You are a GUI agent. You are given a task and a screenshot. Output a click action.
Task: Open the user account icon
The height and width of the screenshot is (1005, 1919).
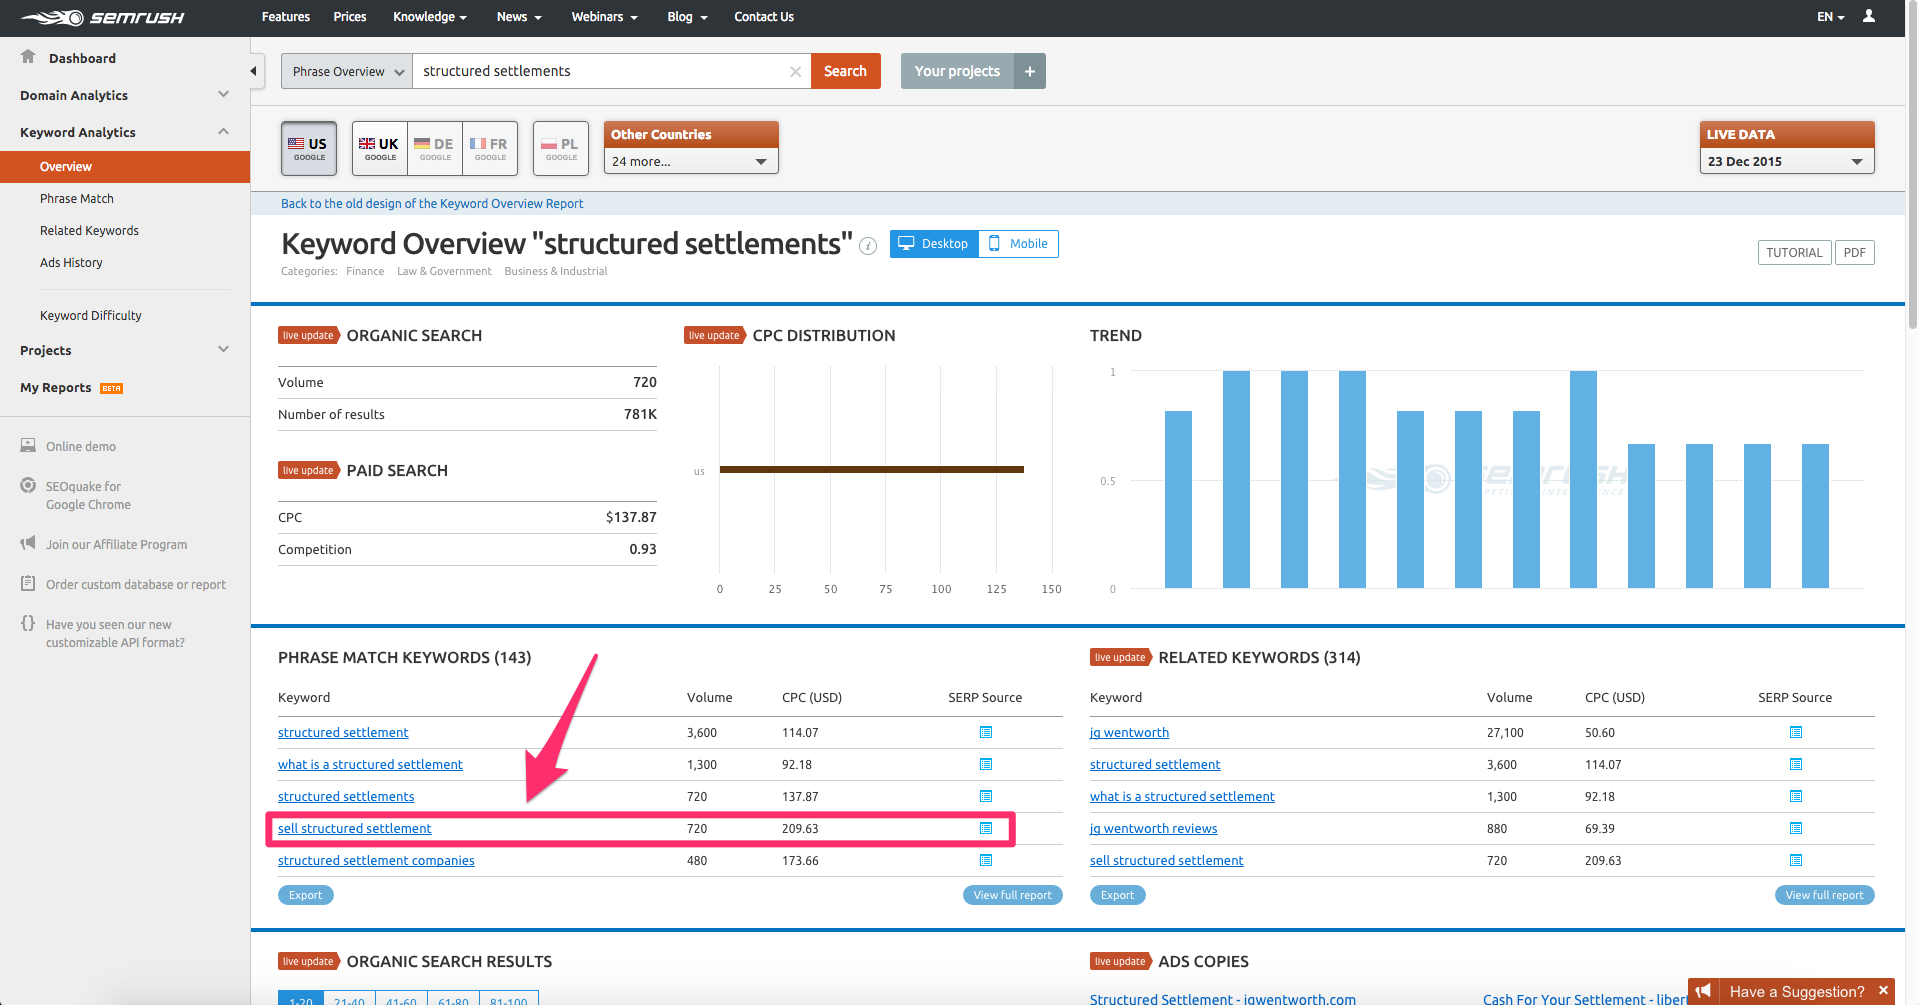click(1868, 16)
